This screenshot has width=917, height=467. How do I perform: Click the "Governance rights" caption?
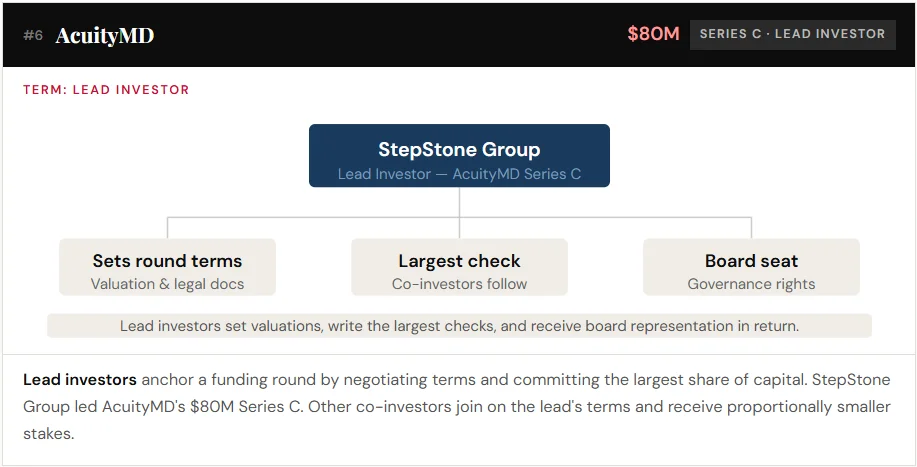click(x=751, y=284)
